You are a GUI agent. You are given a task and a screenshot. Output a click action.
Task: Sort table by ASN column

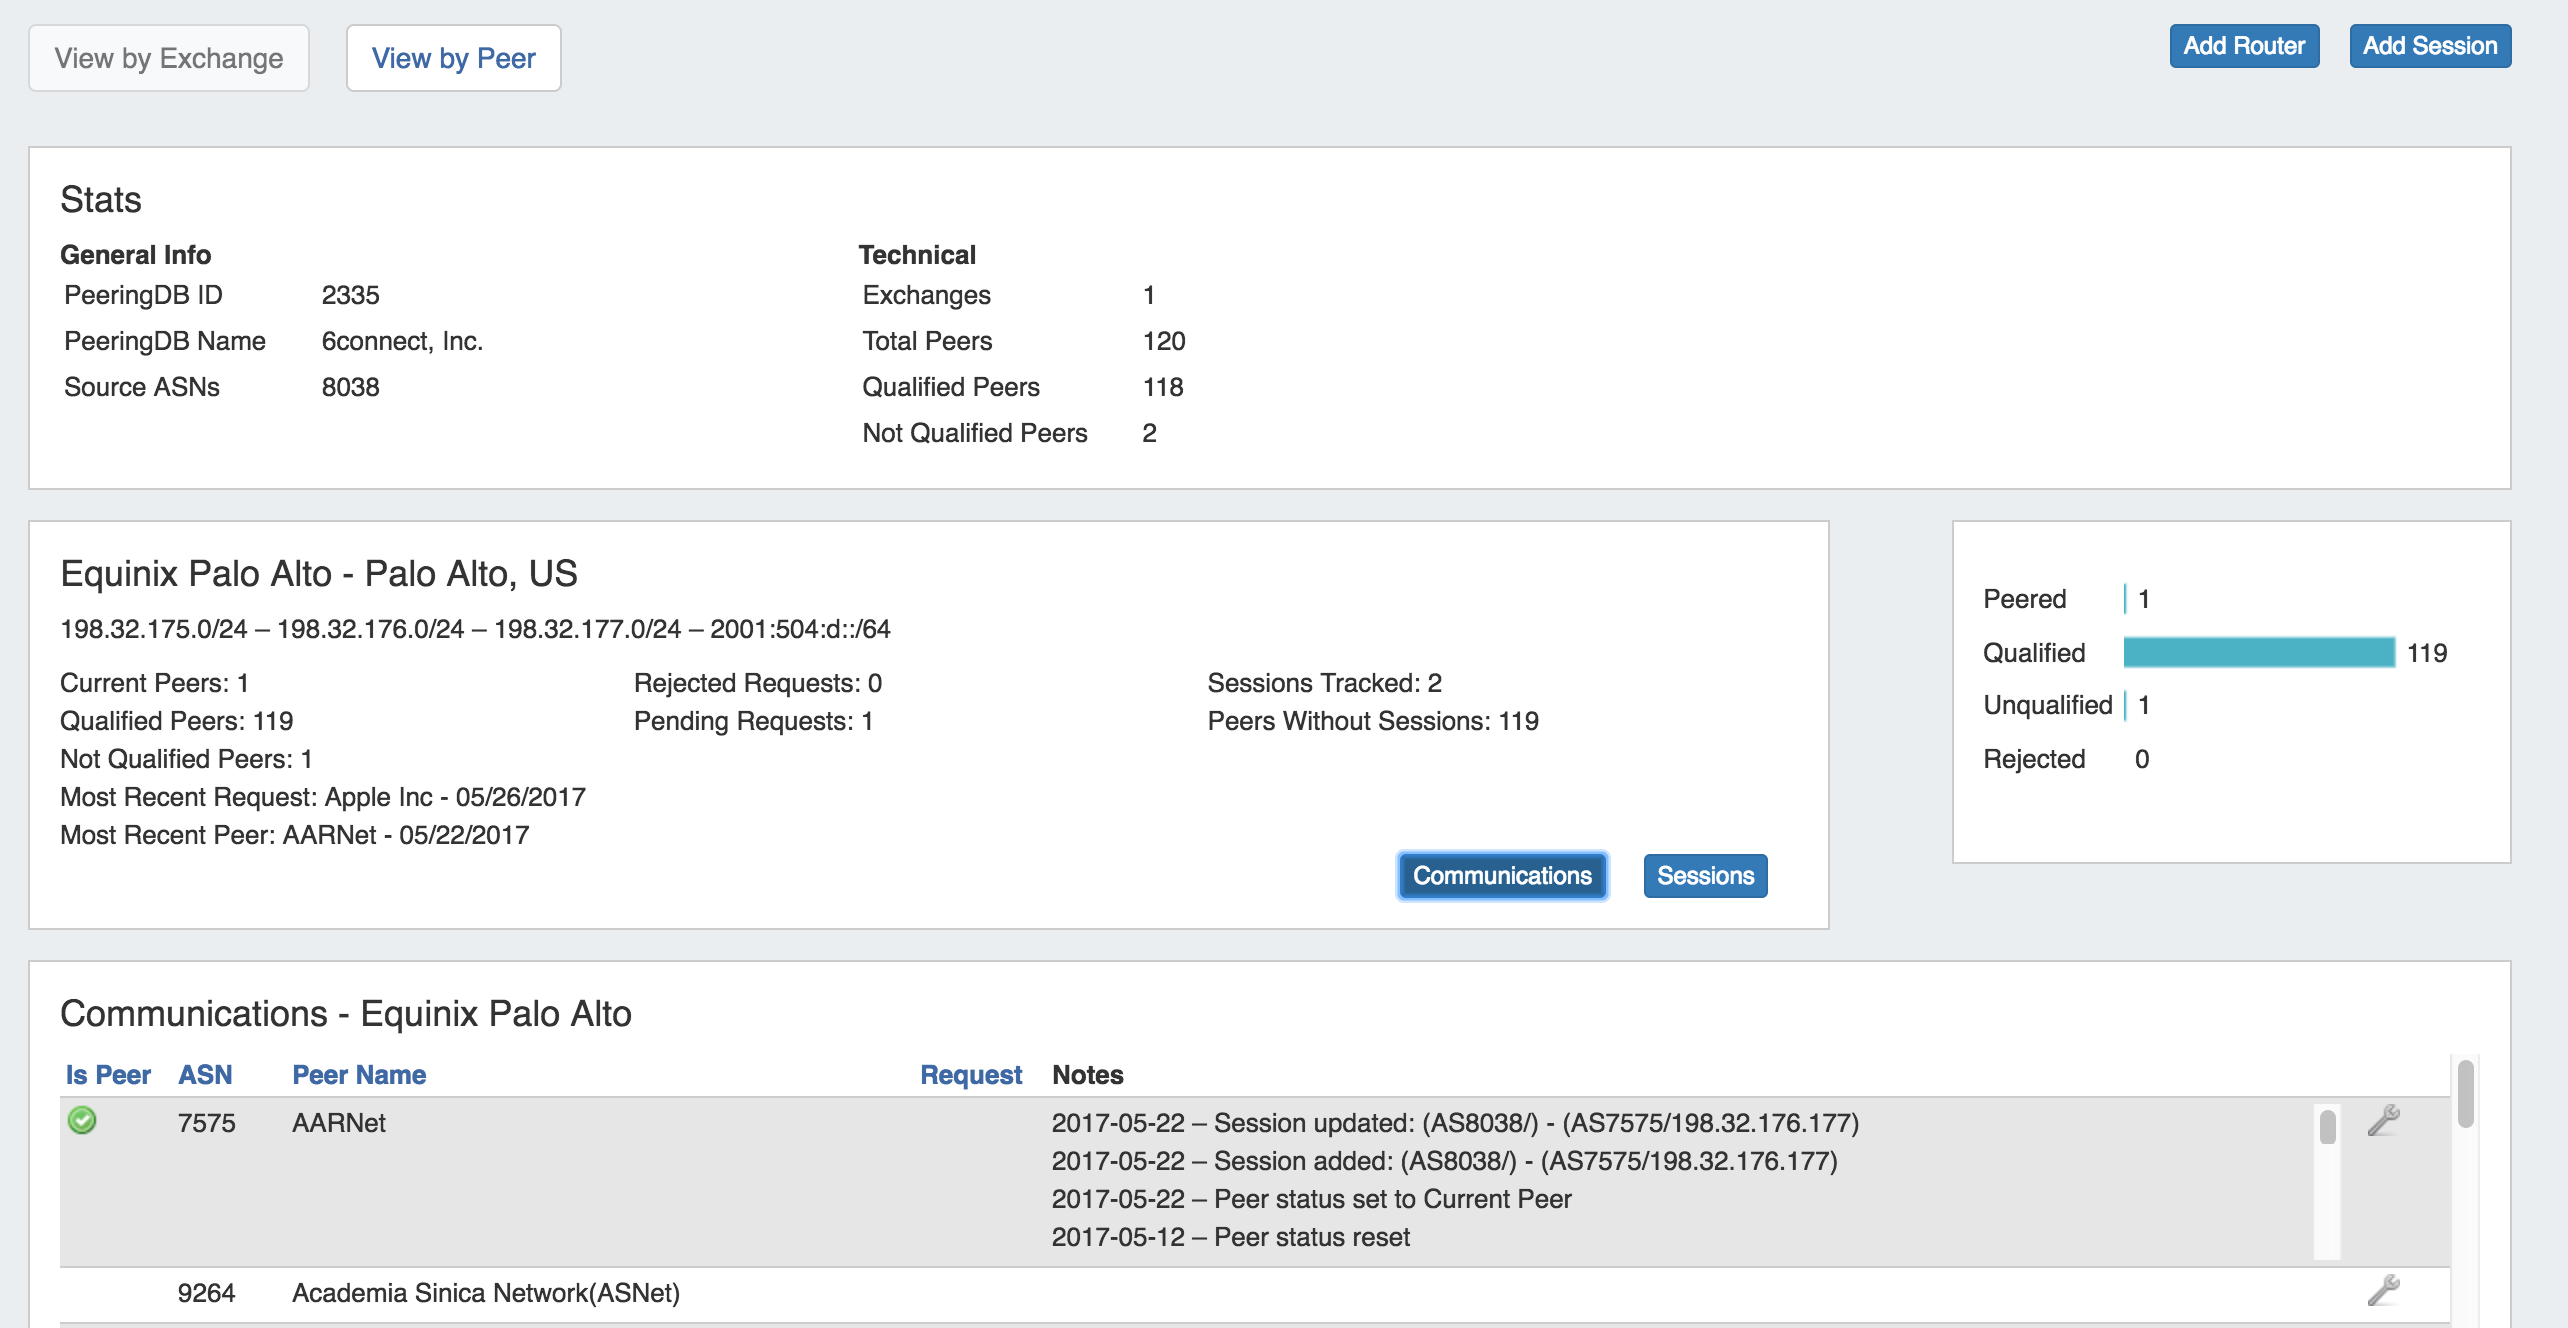[x=205, y=1075]
